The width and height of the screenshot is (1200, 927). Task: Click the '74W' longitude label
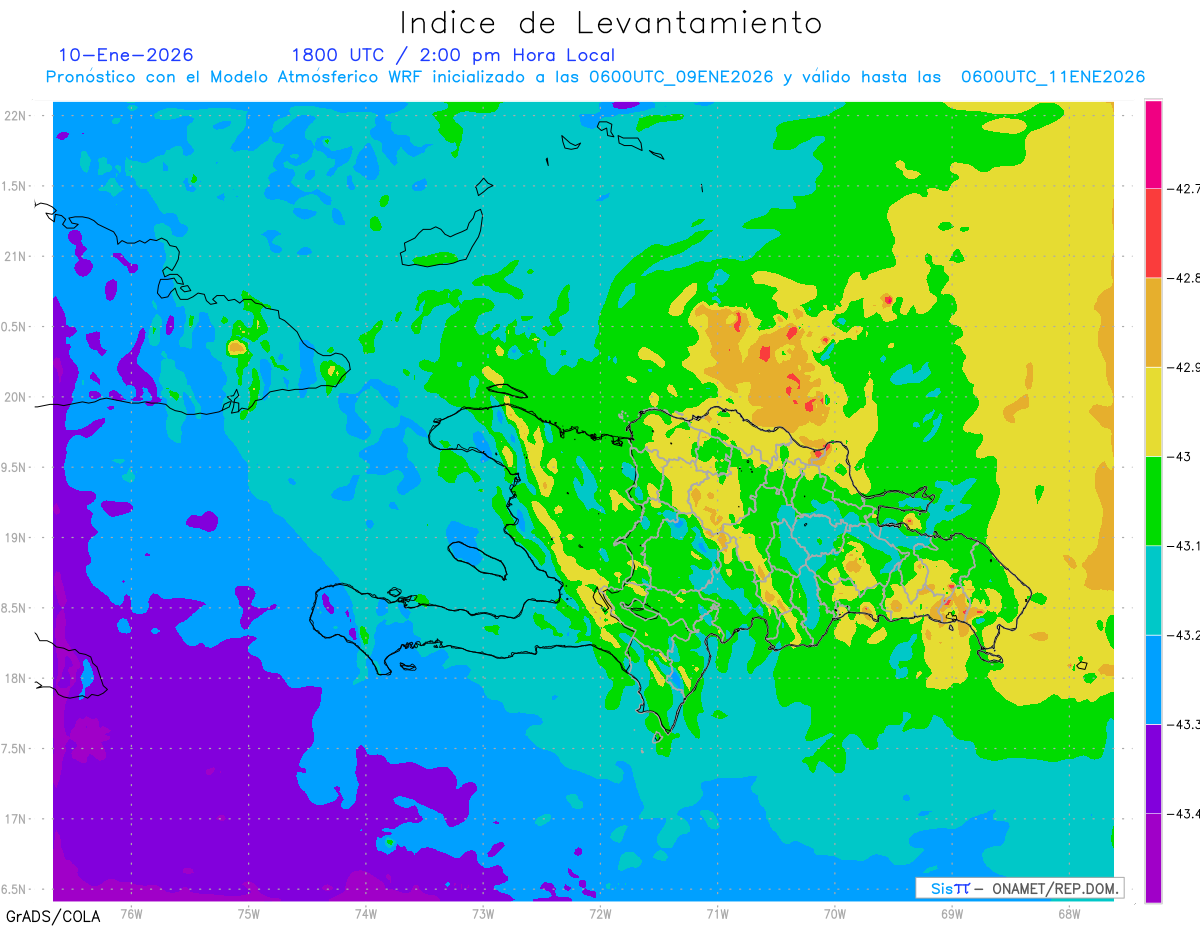click(x=366, y=913)
